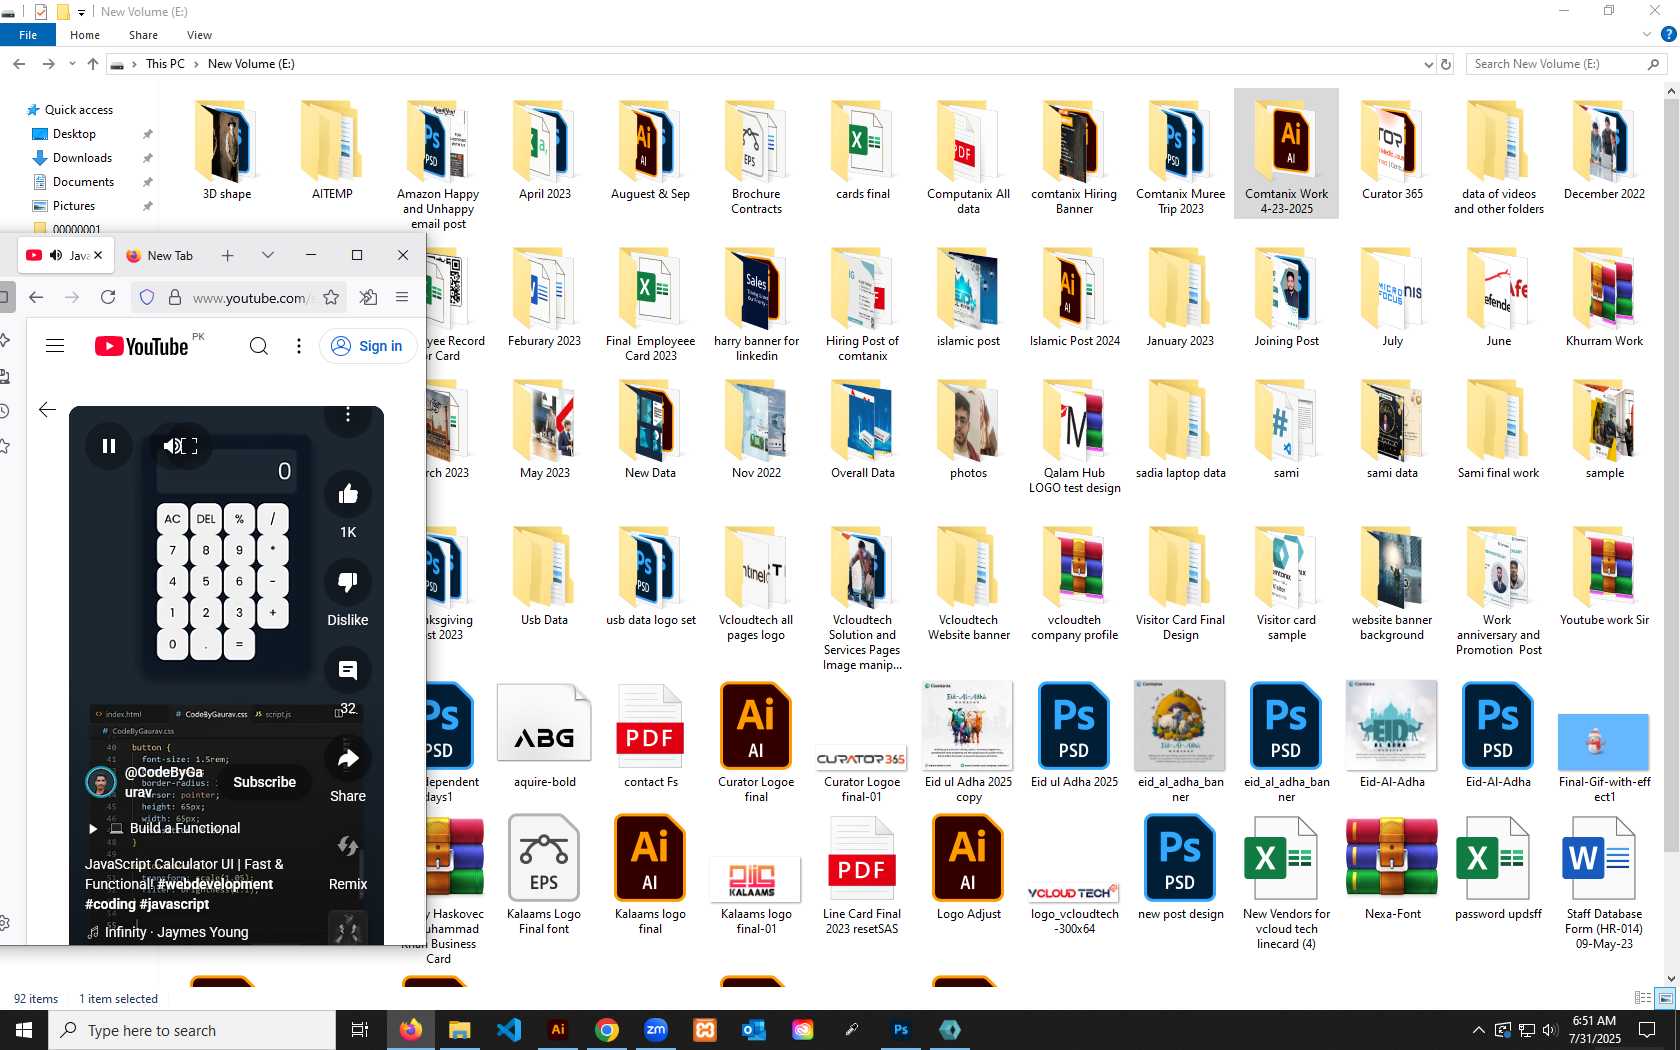Open YouTube settings three-dot menu
This screenshot has width=1680, height=1050.
point(299,346)
